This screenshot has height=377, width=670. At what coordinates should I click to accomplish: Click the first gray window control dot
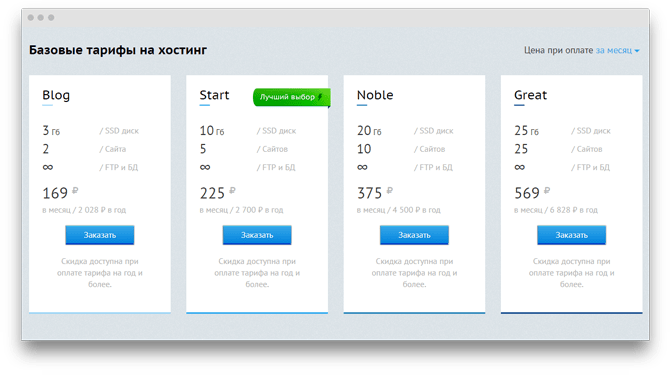pos(31,18)
